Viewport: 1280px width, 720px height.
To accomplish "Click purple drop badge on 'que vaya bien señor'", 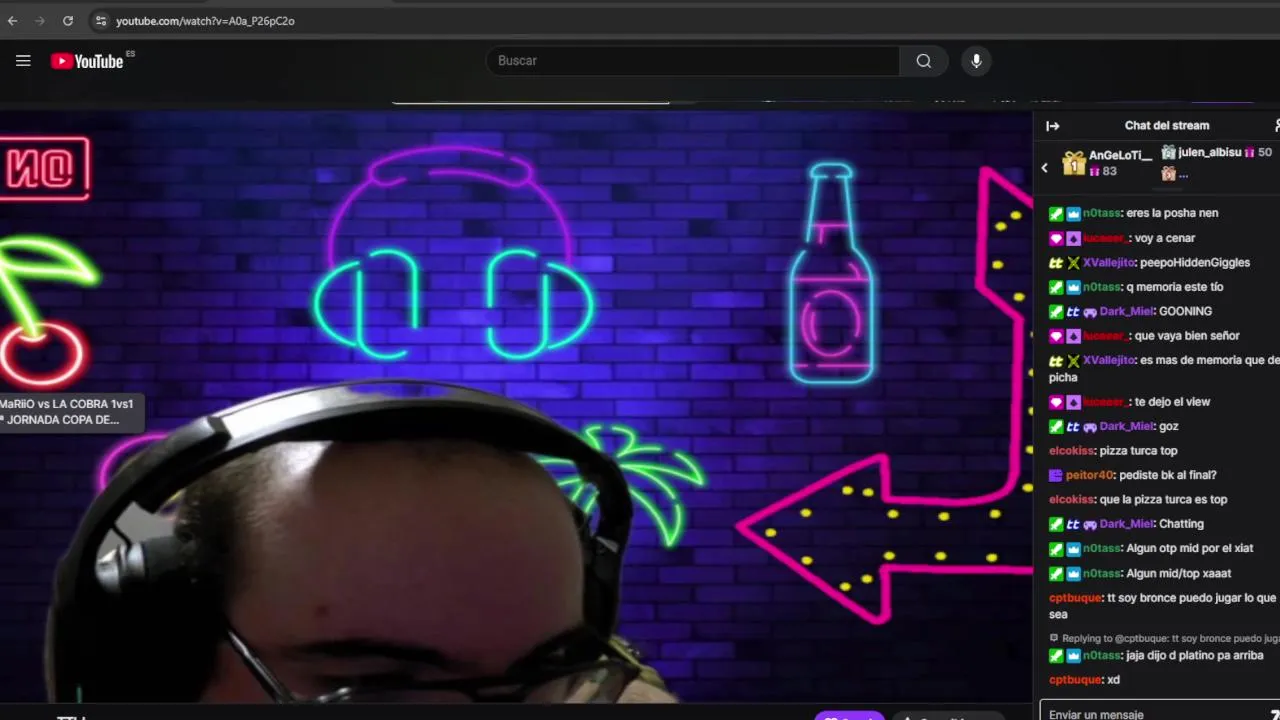I will click(x=1073, y=336).
